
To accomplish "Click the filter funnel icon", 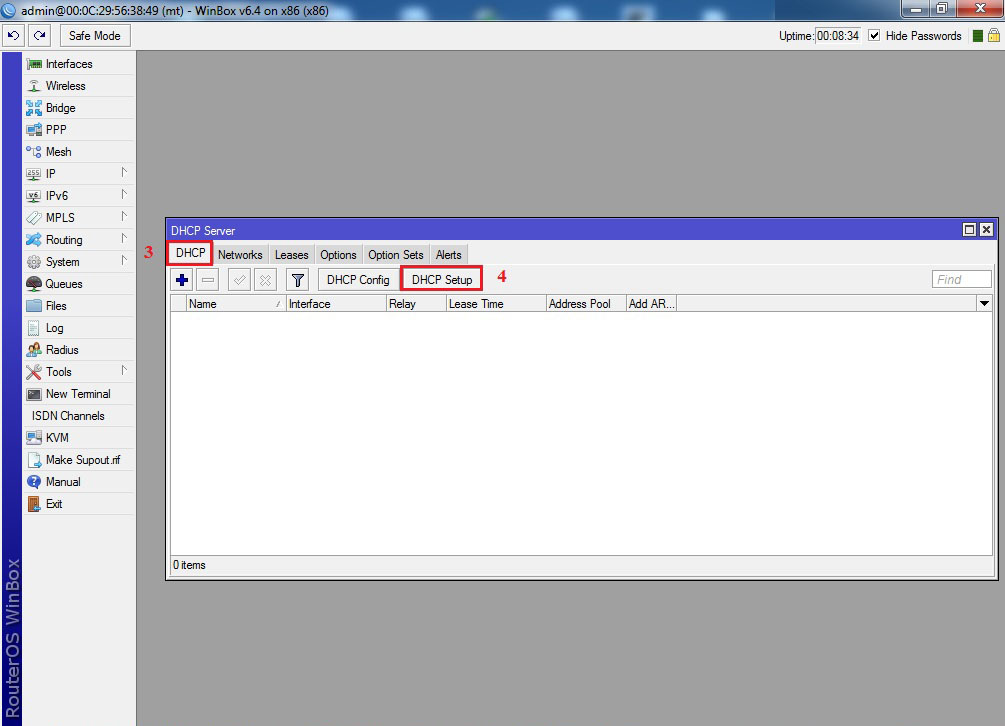I will [x=297, y=280].
